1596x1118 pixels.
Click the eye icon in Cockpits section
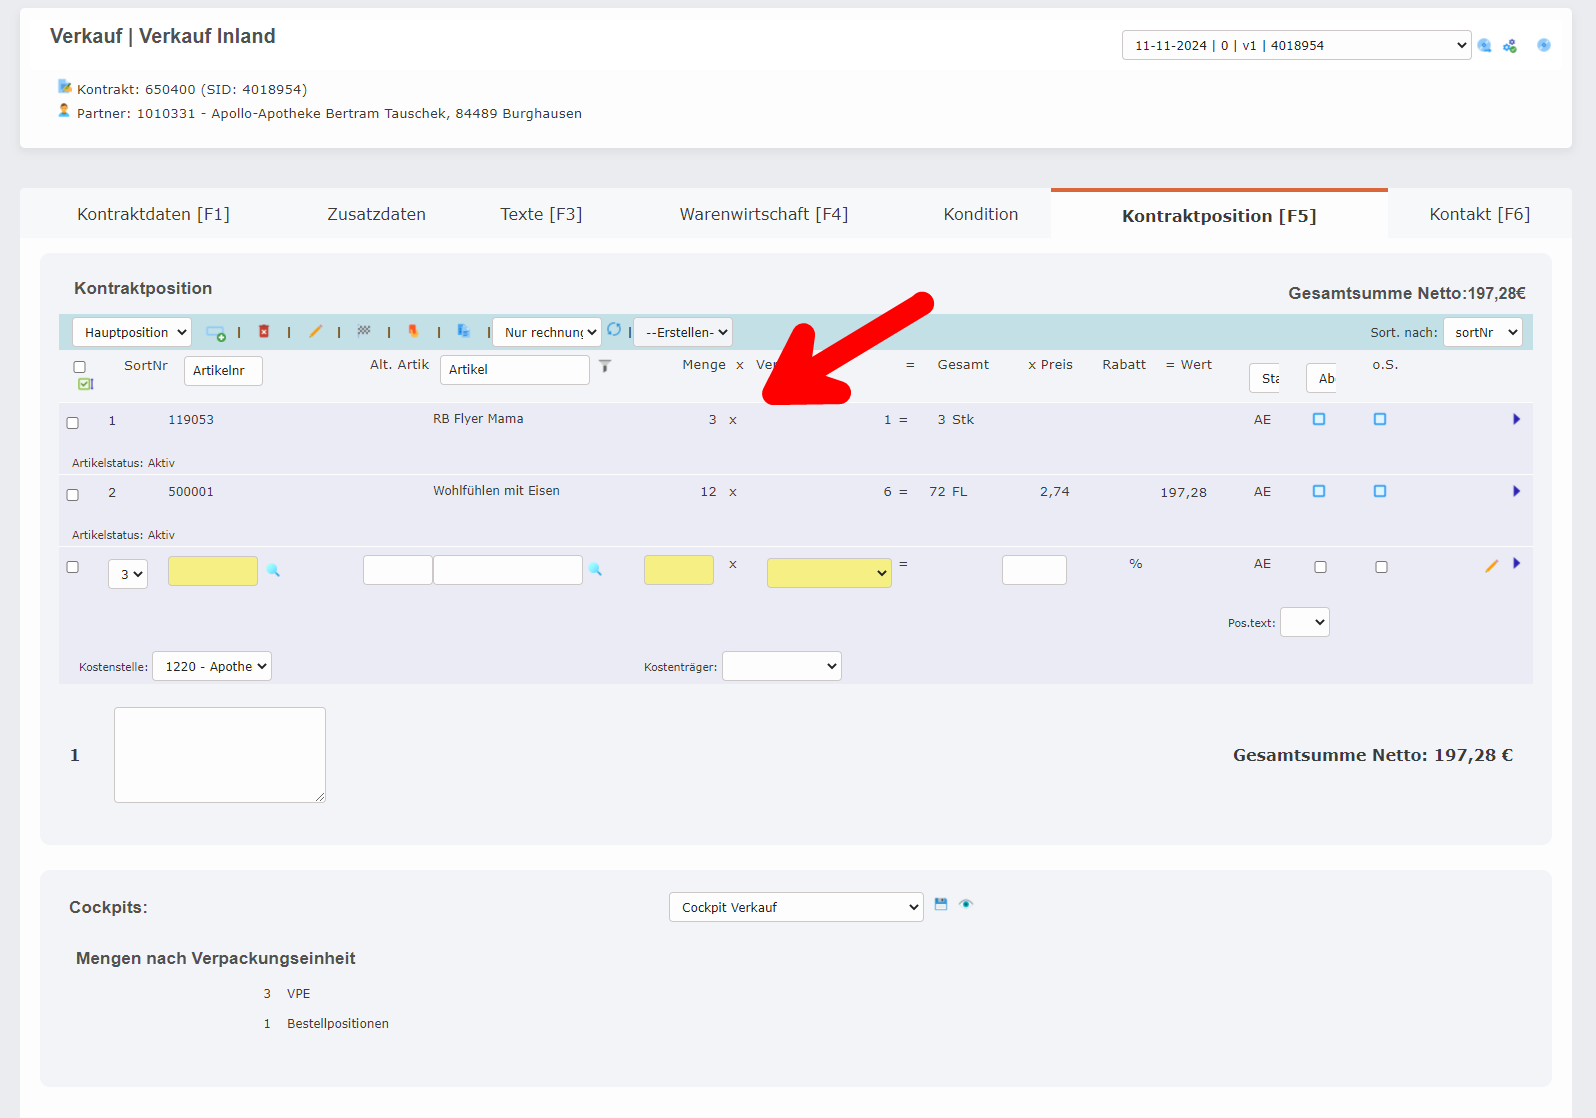point(966,904)
